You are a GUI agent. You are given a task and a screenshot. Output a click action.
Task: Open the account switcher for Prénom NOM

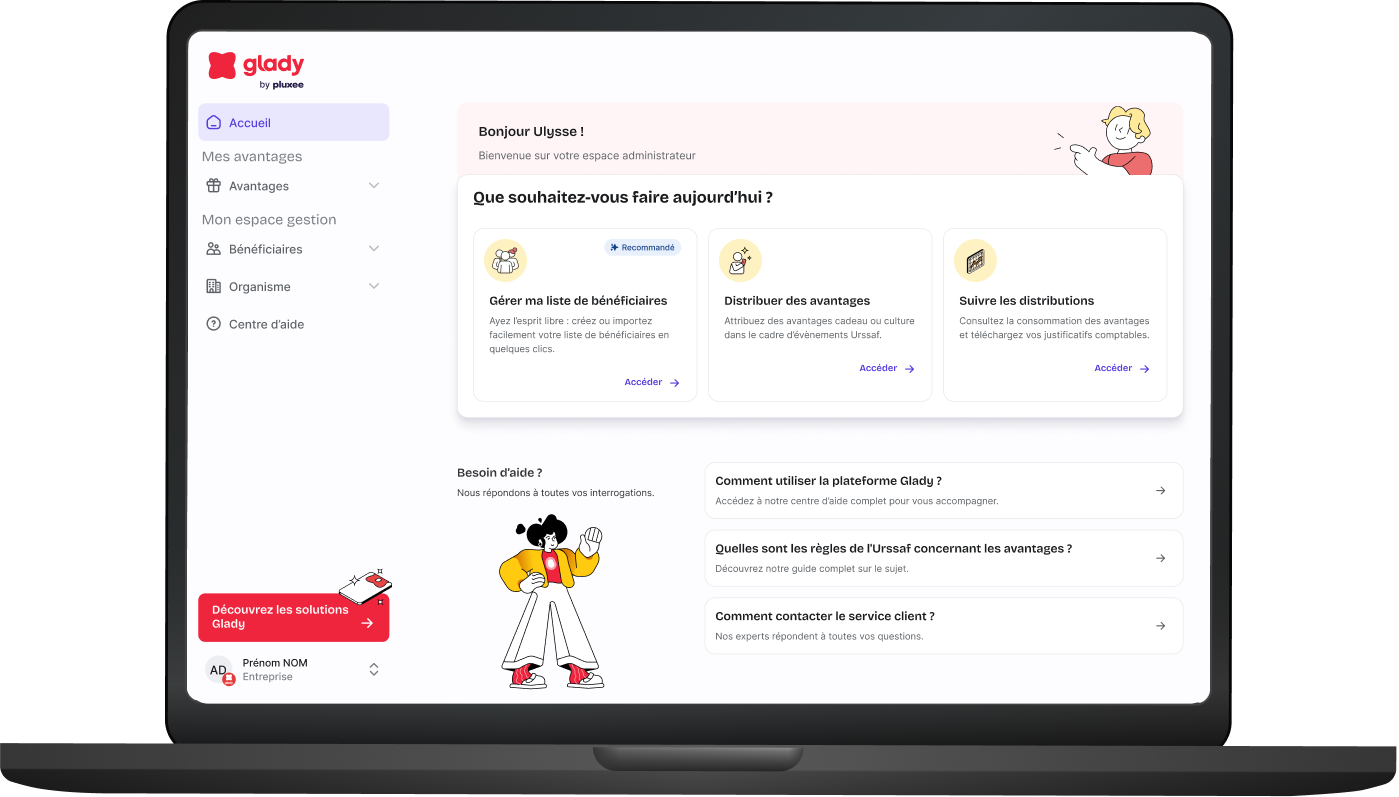coord(374,669)
